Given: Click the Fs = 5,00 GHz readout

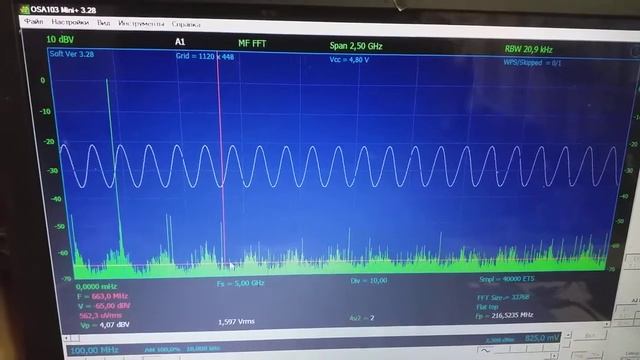Looking at the screenshot, I should (x=240, y=282).
